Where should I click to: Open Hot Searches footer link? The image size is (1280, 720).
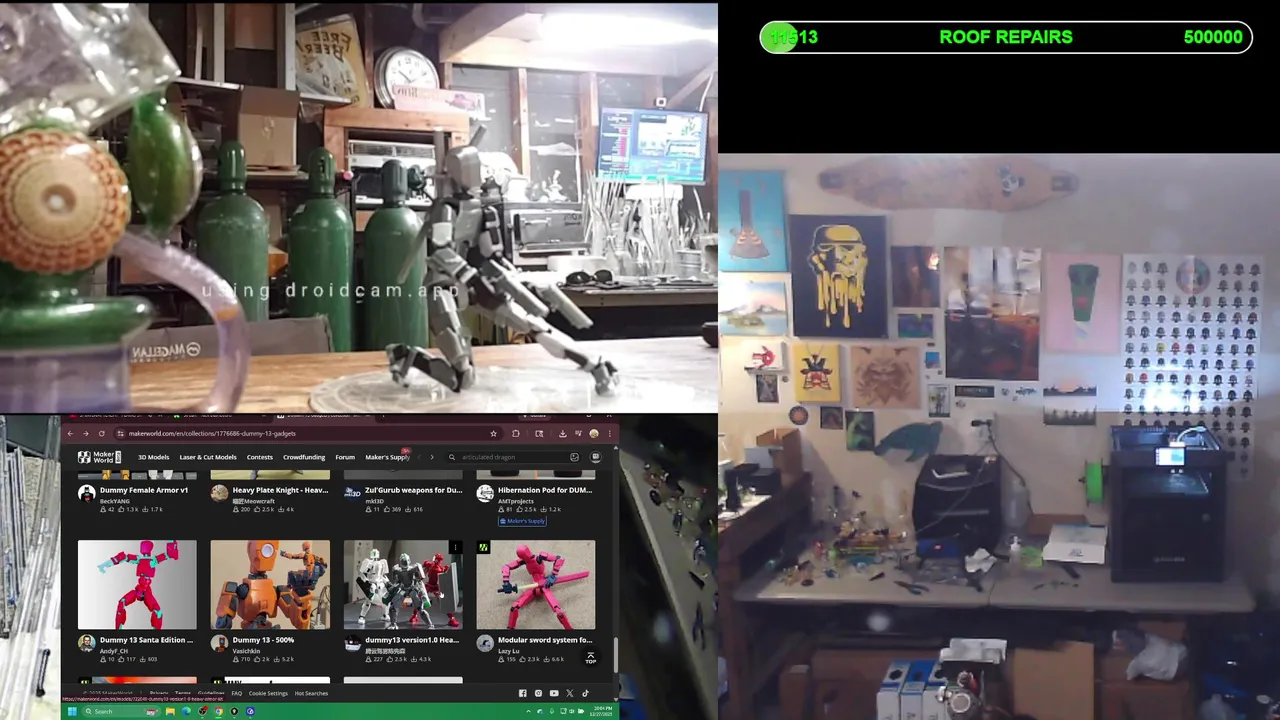tap(311, 693)
